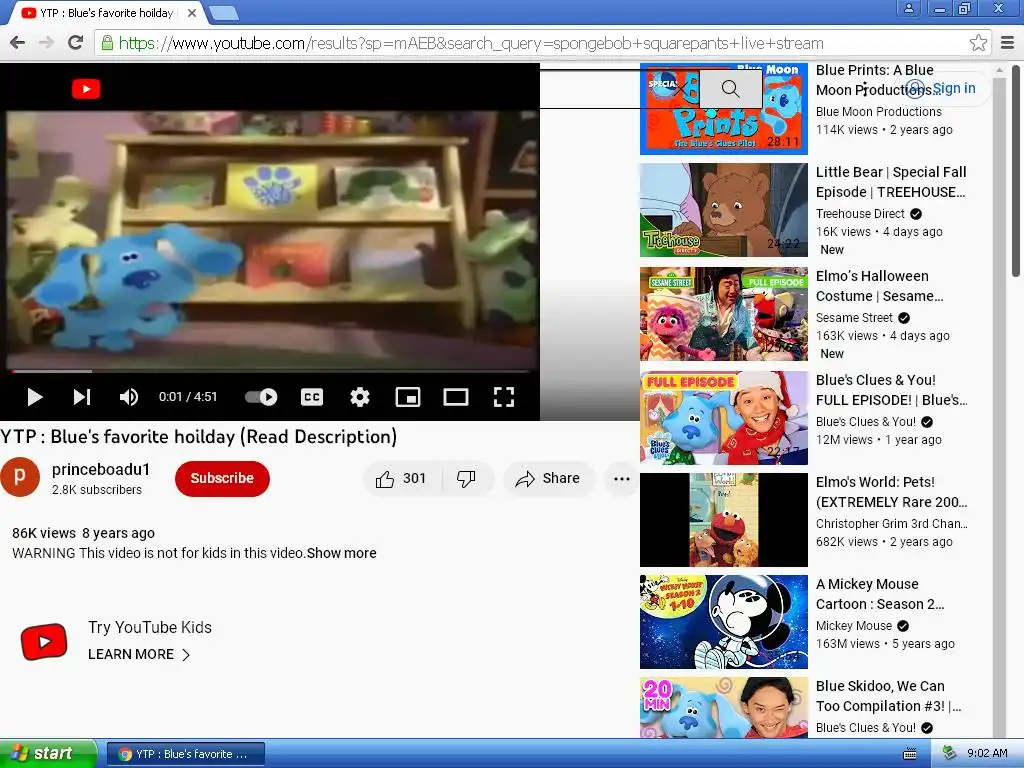Viewport: 1024px width, 768px height.
Task: Share this video
Action: 548,479
